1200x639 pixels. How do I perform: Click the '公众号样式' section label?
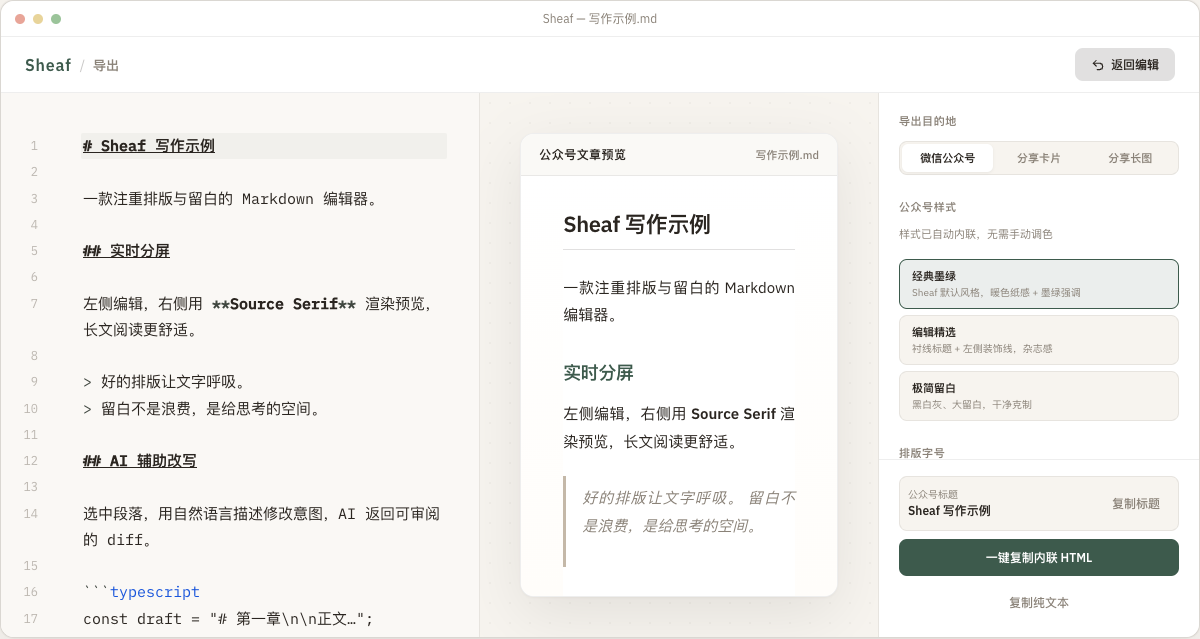pyautogui.click(x=927, y=207)
